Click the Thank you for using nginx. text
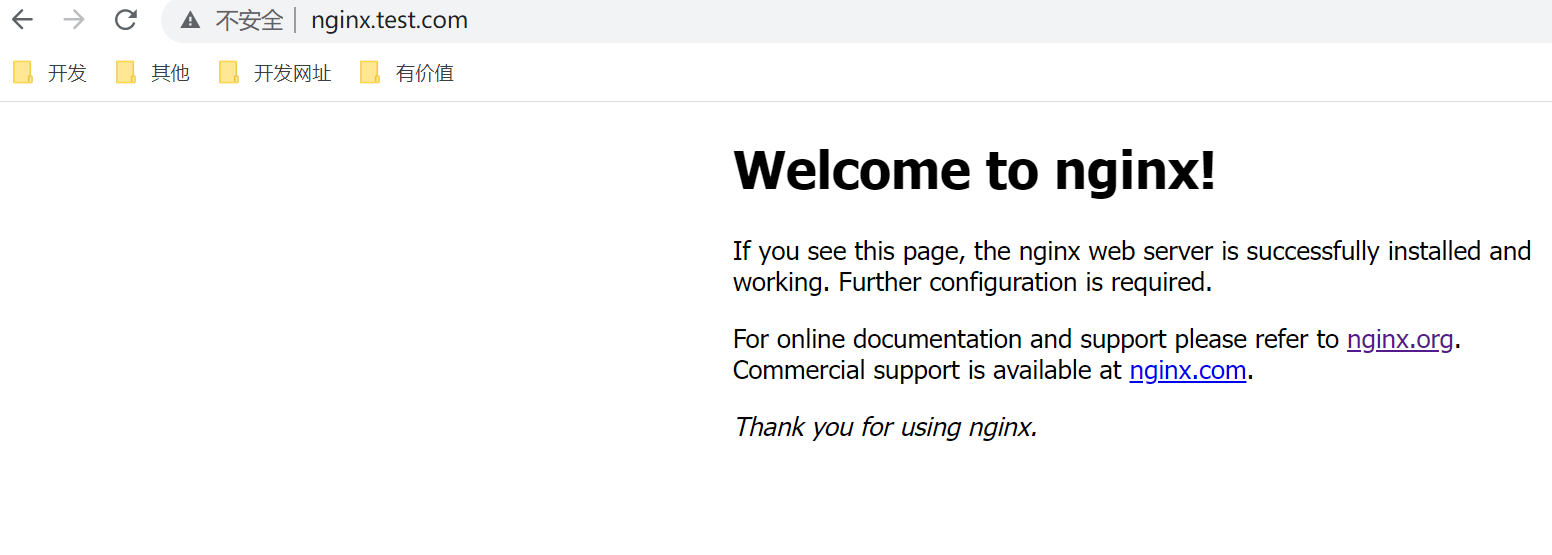 [886, 427]
